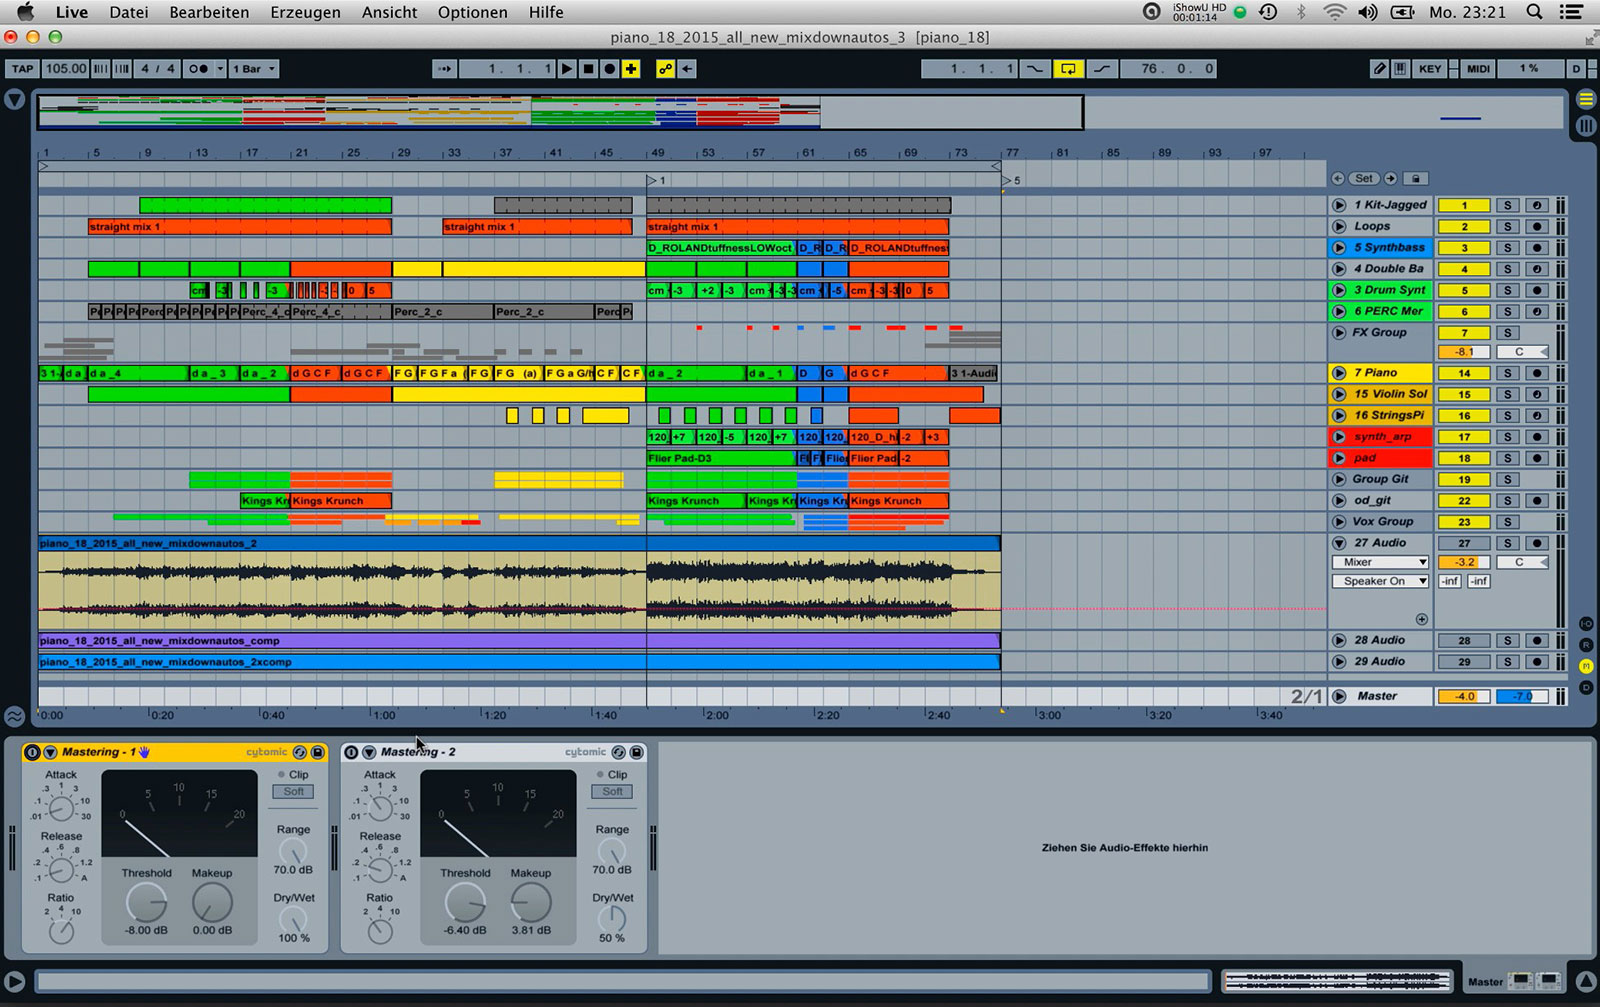Click the volume icon in menu bar
This screenshot has width=1600, height=1007.
(x=1367, y=12)
